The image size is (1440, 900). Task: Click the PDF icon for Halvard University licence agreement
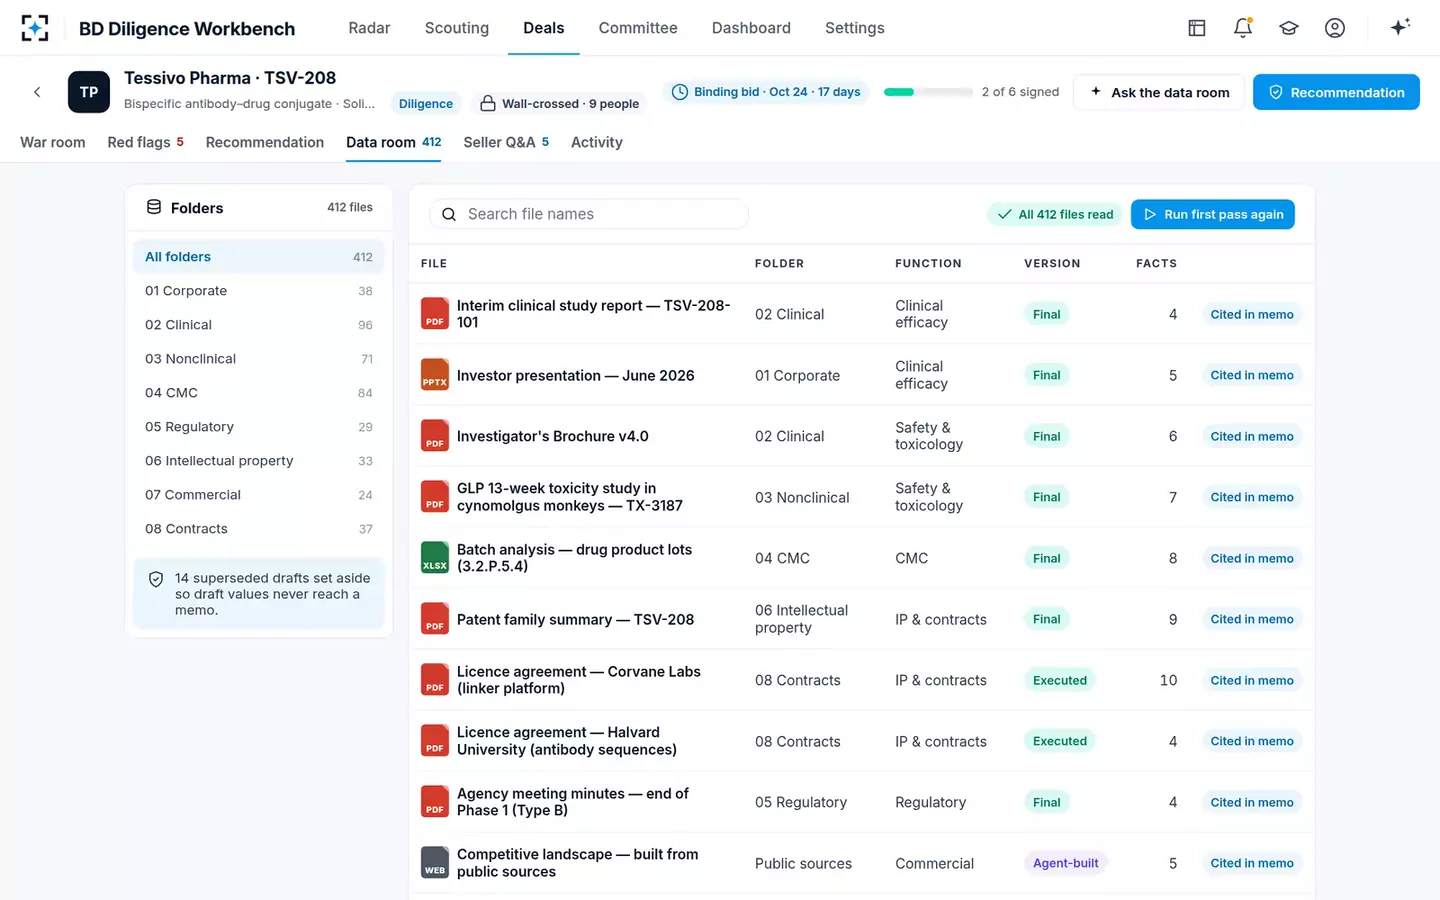point(435,741)
